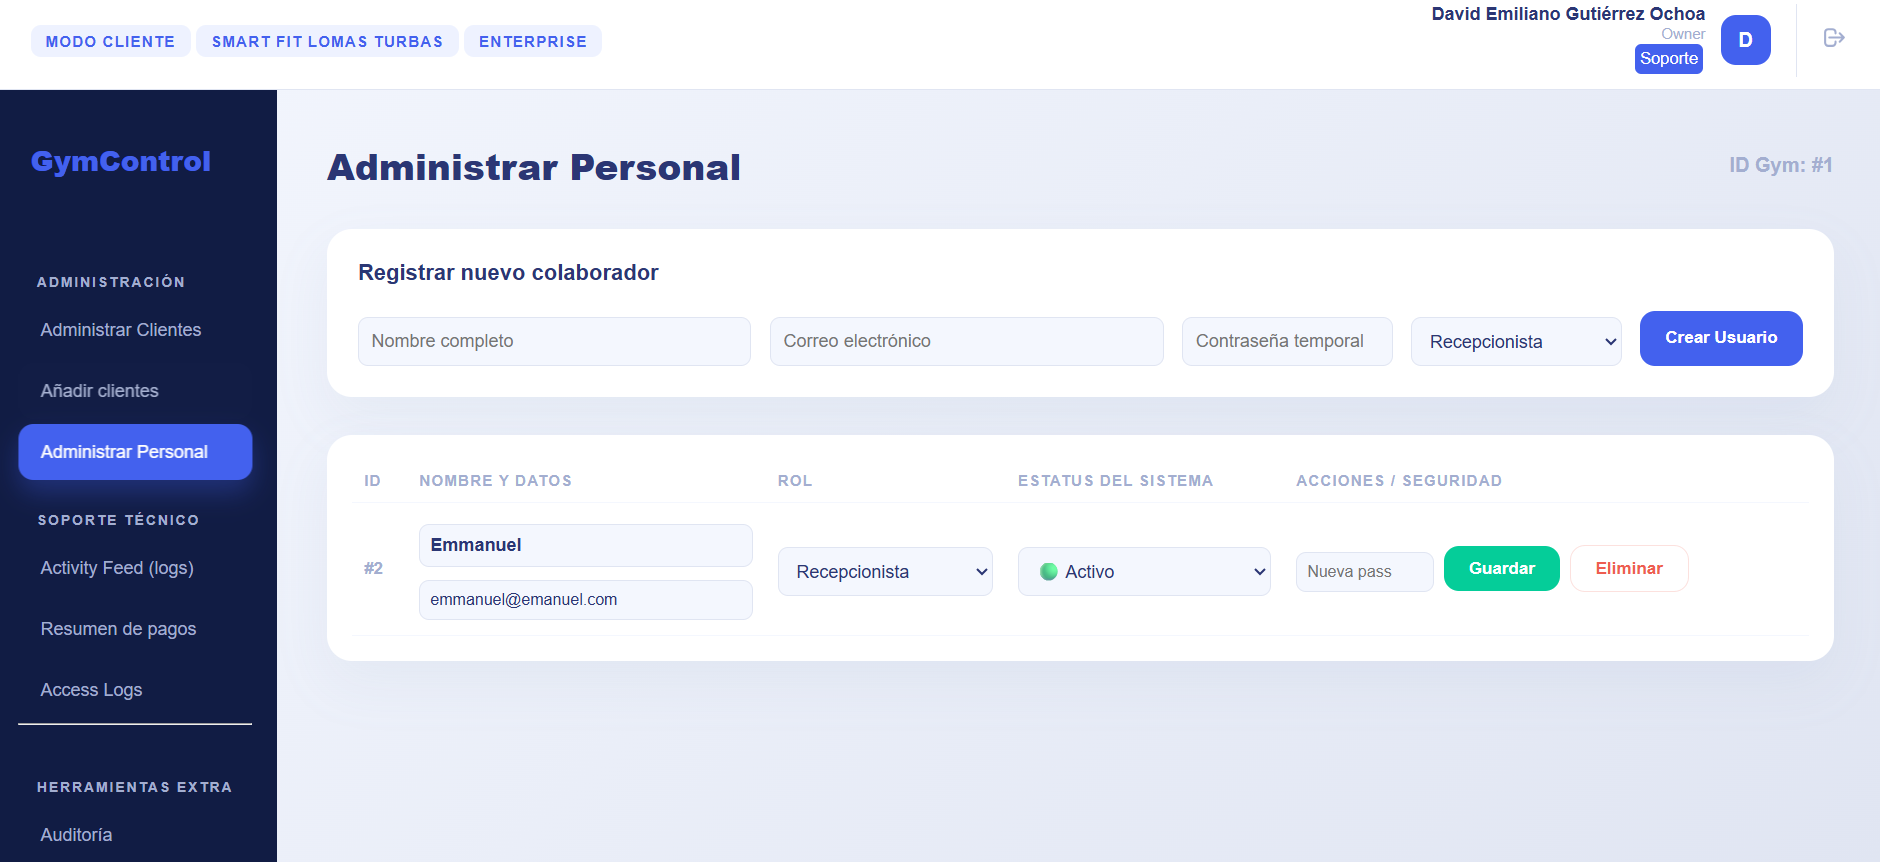Click Guardar for Emmanuel
The width and height of the screenshot is (1880, 862).
(1501, 568)
